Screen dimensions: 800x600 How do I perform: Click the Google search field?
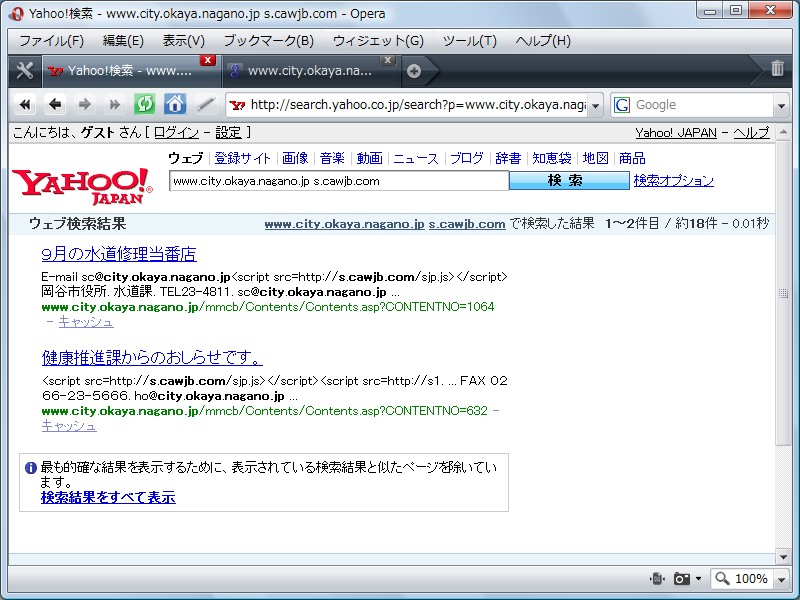(703, 105)
